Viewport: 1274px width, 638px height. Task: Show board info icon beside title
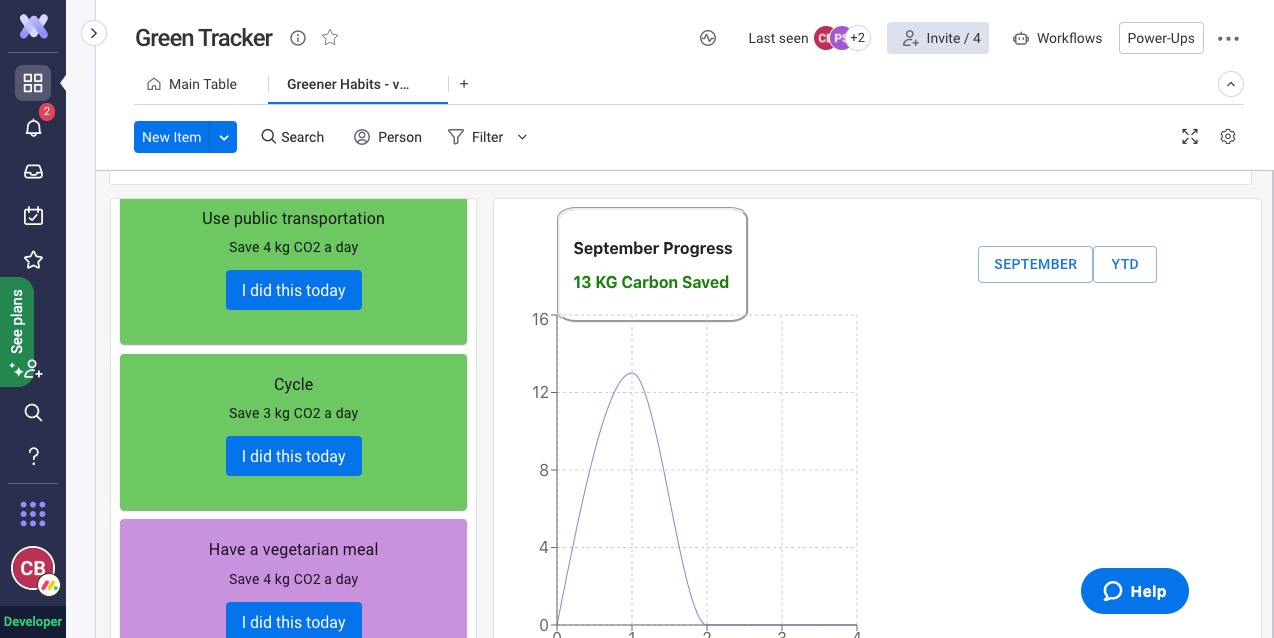(x=298, y=38)
